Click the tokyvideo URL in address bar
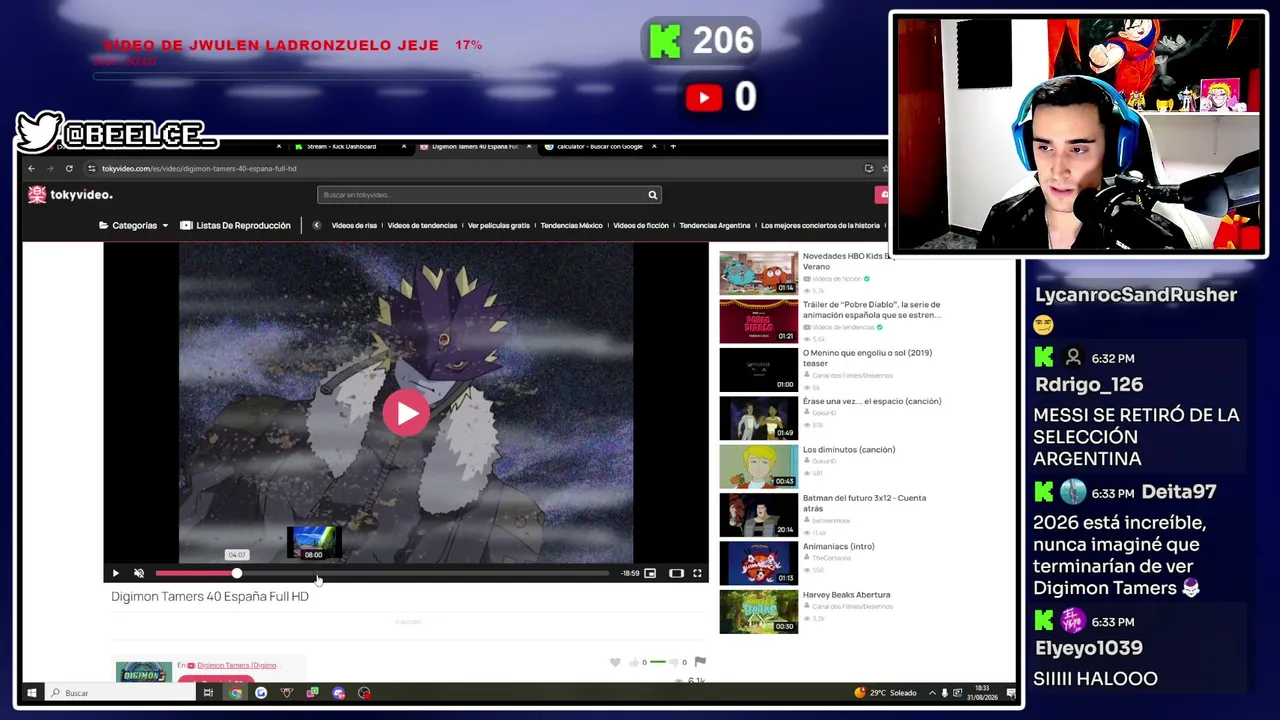The width and height of the screenshot is (1280, 720). pyautogui.click(x=199, y=169)
